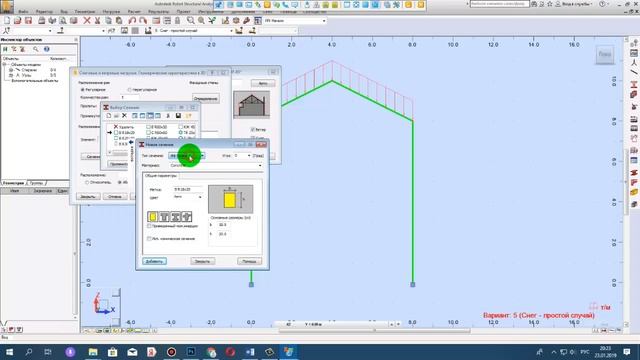Toggle the Wind checkbox under building preview
The width and height of the screenshot is (640, 360).
(x=253, y=129)
